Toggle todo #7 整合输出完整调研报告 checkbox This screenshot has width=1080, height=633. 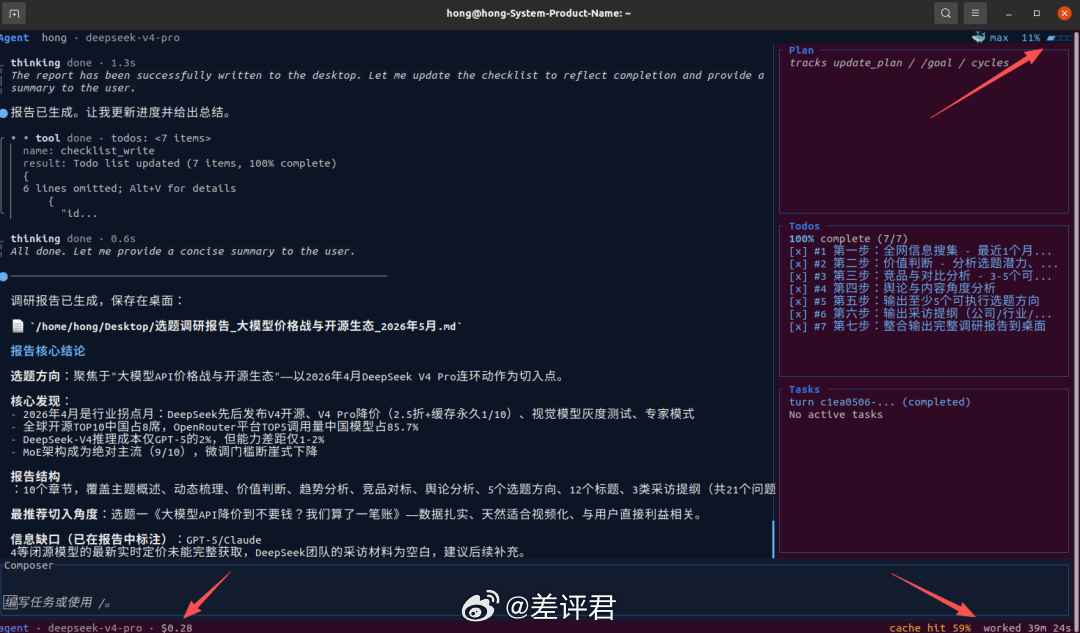798,326
